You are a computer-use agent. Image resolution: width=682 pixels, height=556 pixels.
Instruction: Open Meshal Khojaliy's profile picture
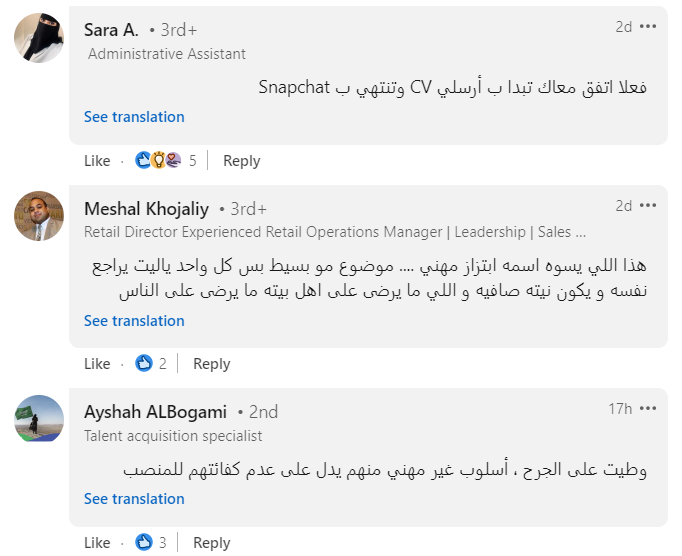pos(41,217)
